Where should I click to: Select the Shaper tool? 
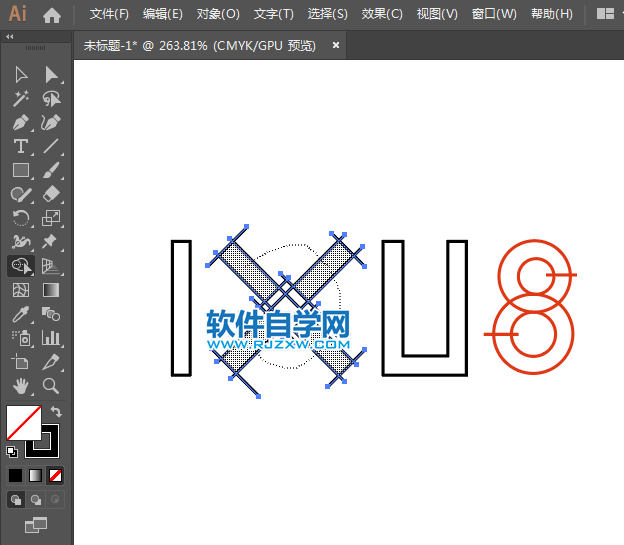[21, 194]
